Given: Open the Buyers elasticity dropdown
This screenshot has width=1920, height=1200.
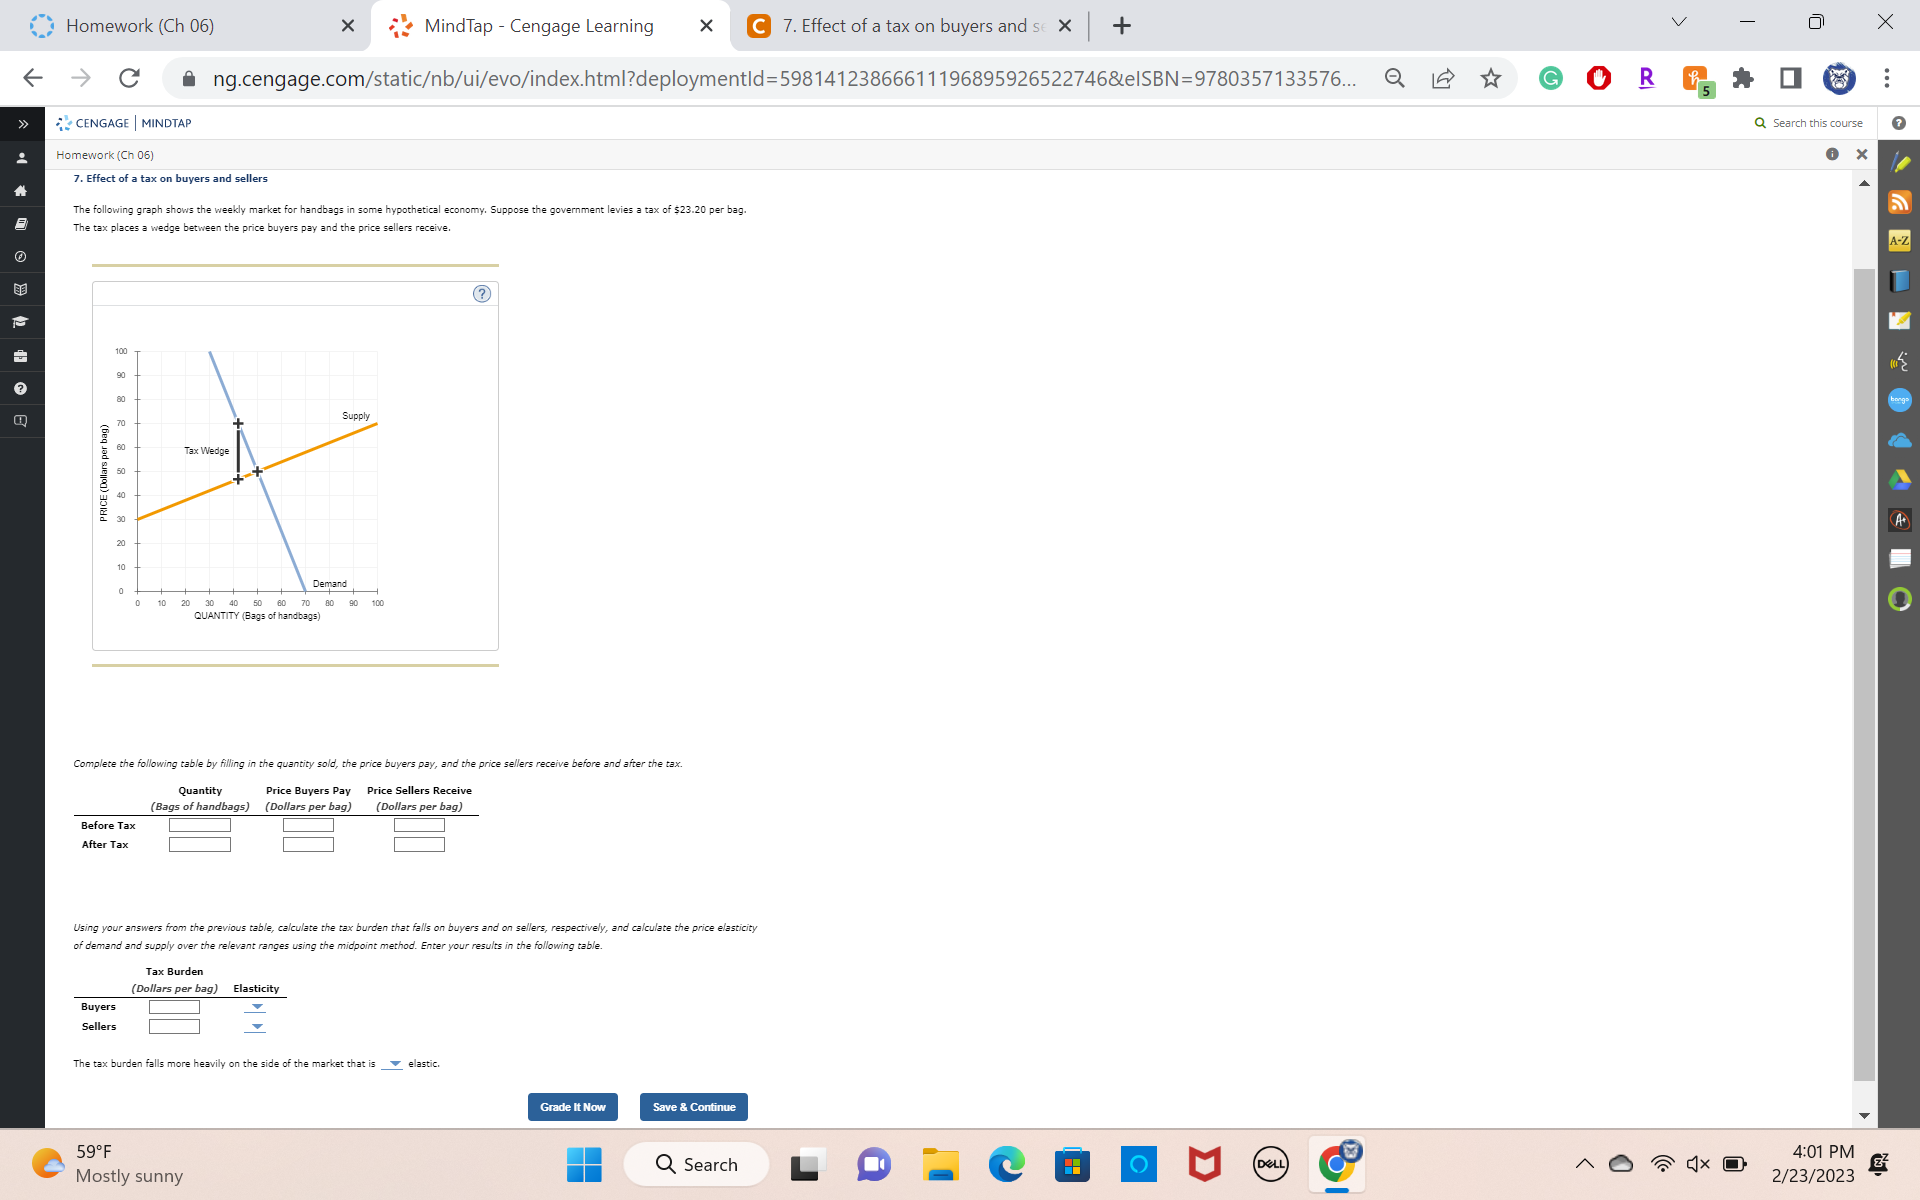Looking at the screenshot, I should pos(255,1007).
